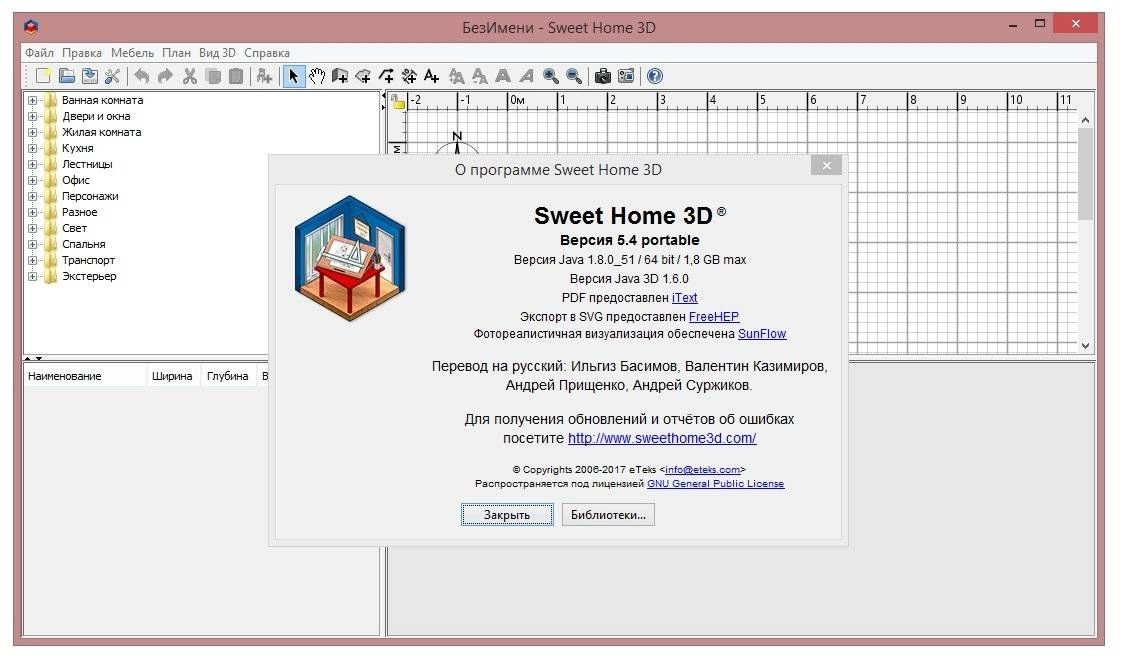Open the info@eteks.com email link

coord(703,470)
